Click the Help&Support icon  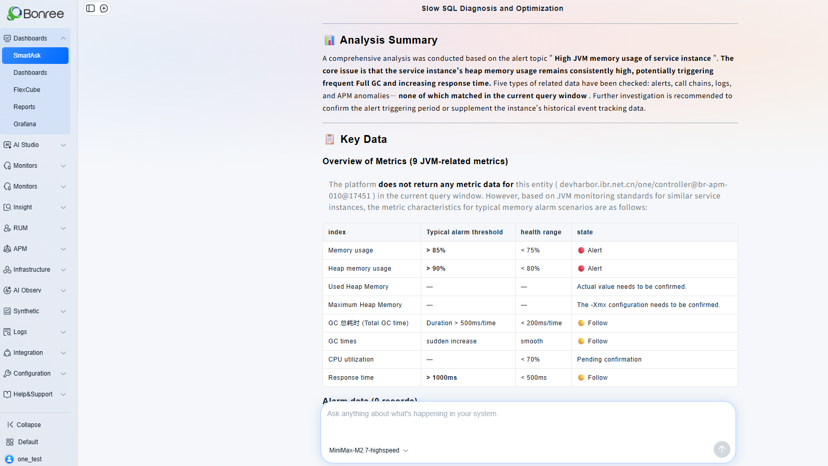(x=7, y=394)
